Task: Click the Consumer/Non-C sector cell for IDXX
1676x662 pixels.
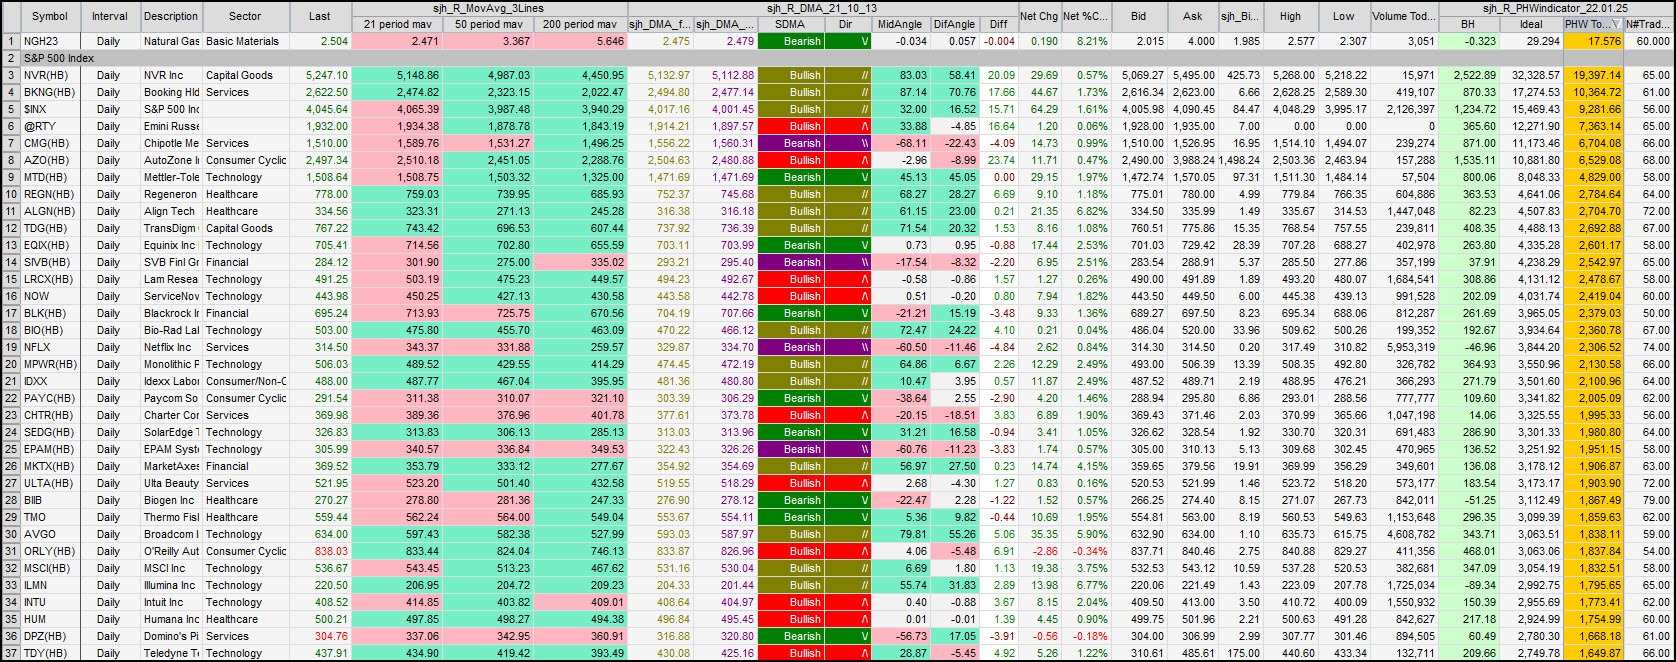Action: pos(246,381)
